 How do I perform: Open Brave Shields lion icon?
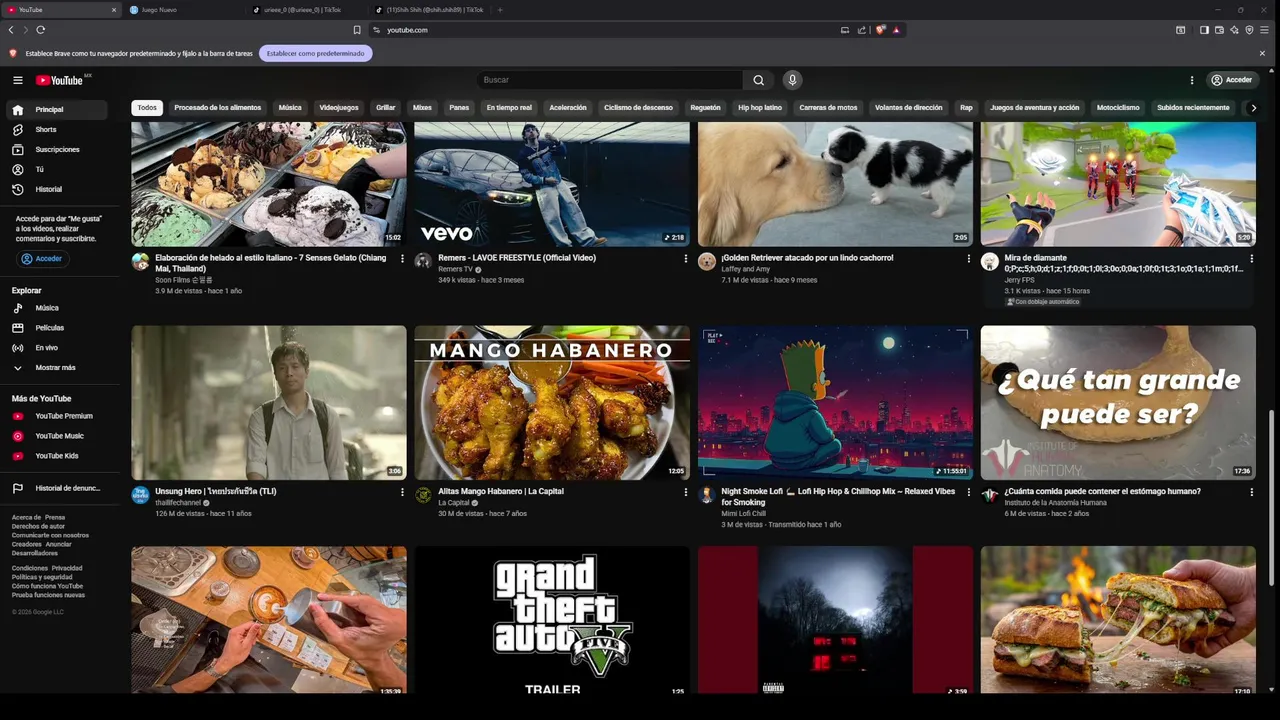point(880,30)
